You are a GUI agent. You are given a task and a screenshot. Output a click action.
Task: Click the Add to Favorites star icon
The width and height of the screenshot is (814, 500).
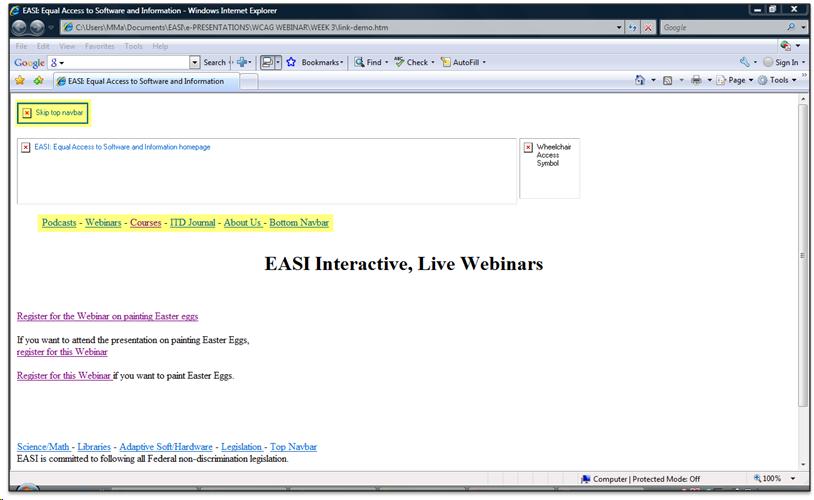[38, 80]
